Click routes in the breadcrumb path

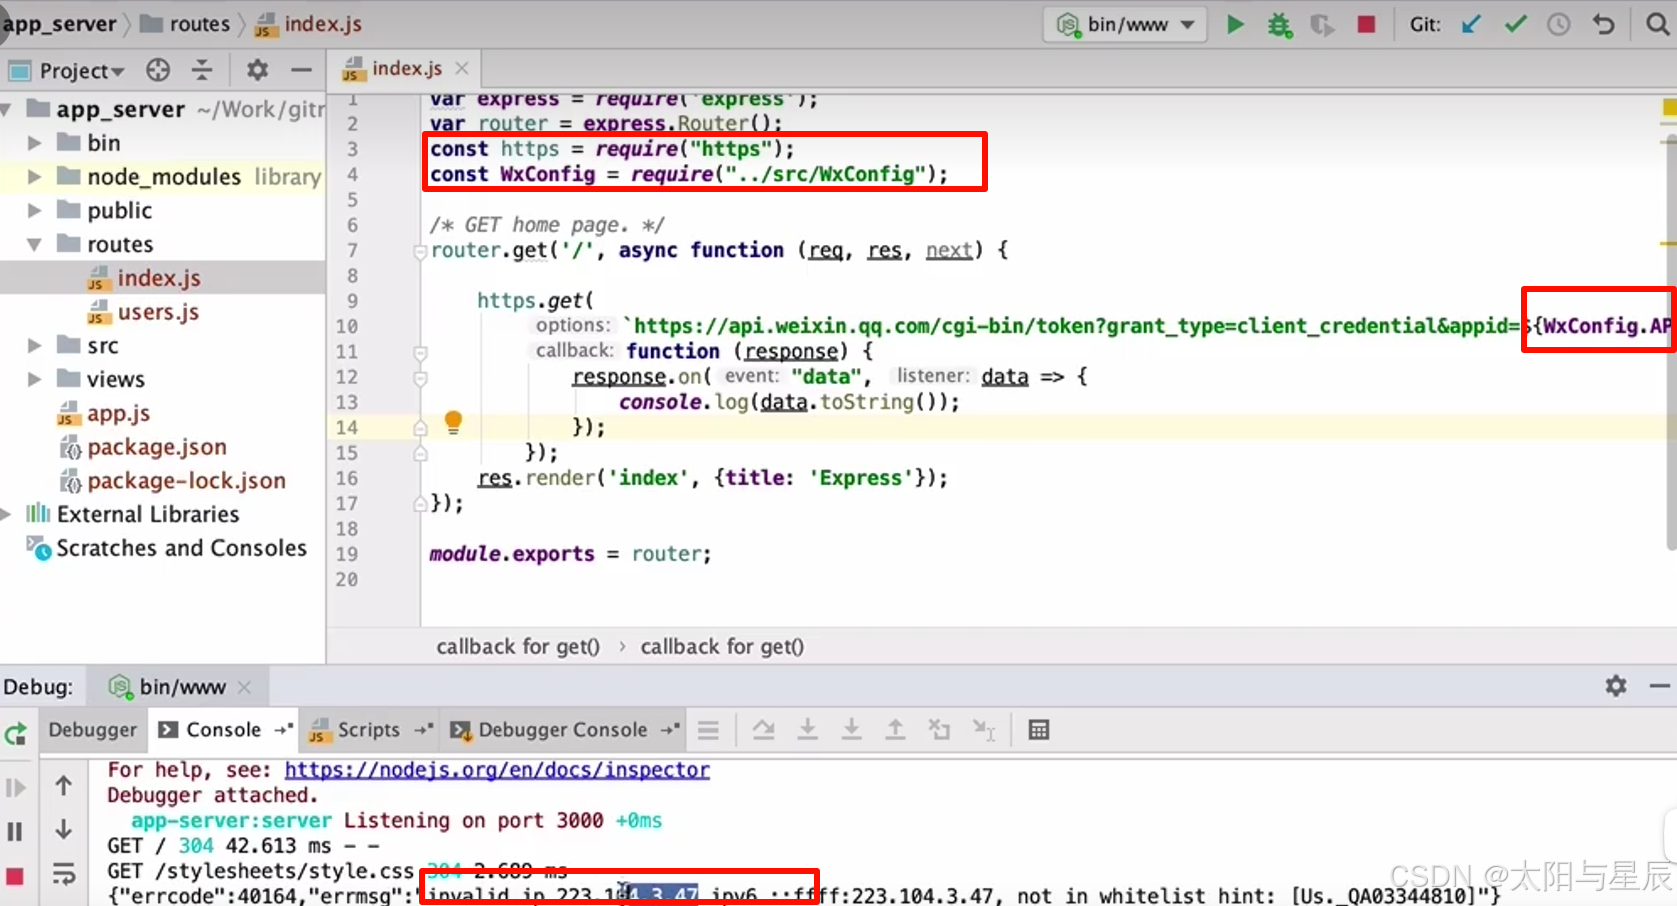[199, 24]
